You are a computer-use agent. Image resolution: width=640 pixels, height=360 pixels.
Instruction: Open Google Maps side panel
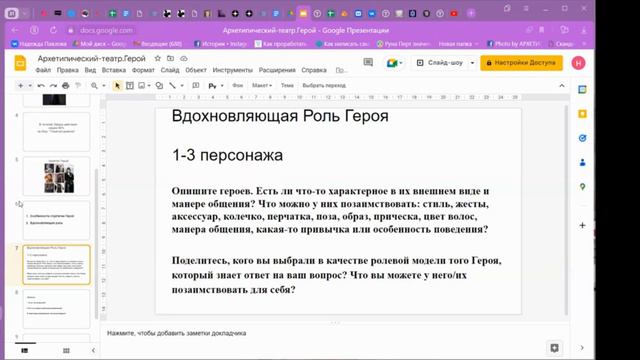pos(582,187)
